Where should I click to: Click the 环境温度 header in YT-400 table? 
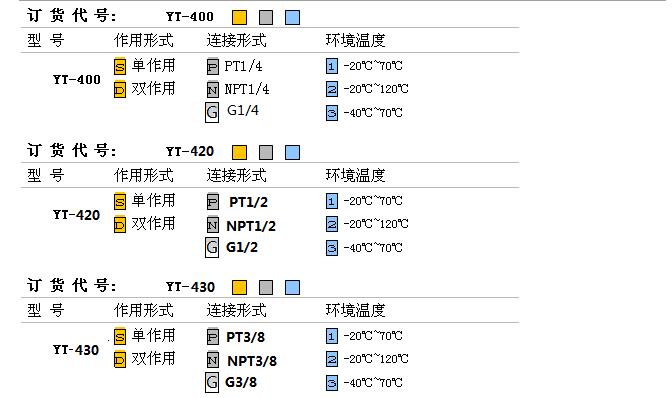tap(355, 40)
